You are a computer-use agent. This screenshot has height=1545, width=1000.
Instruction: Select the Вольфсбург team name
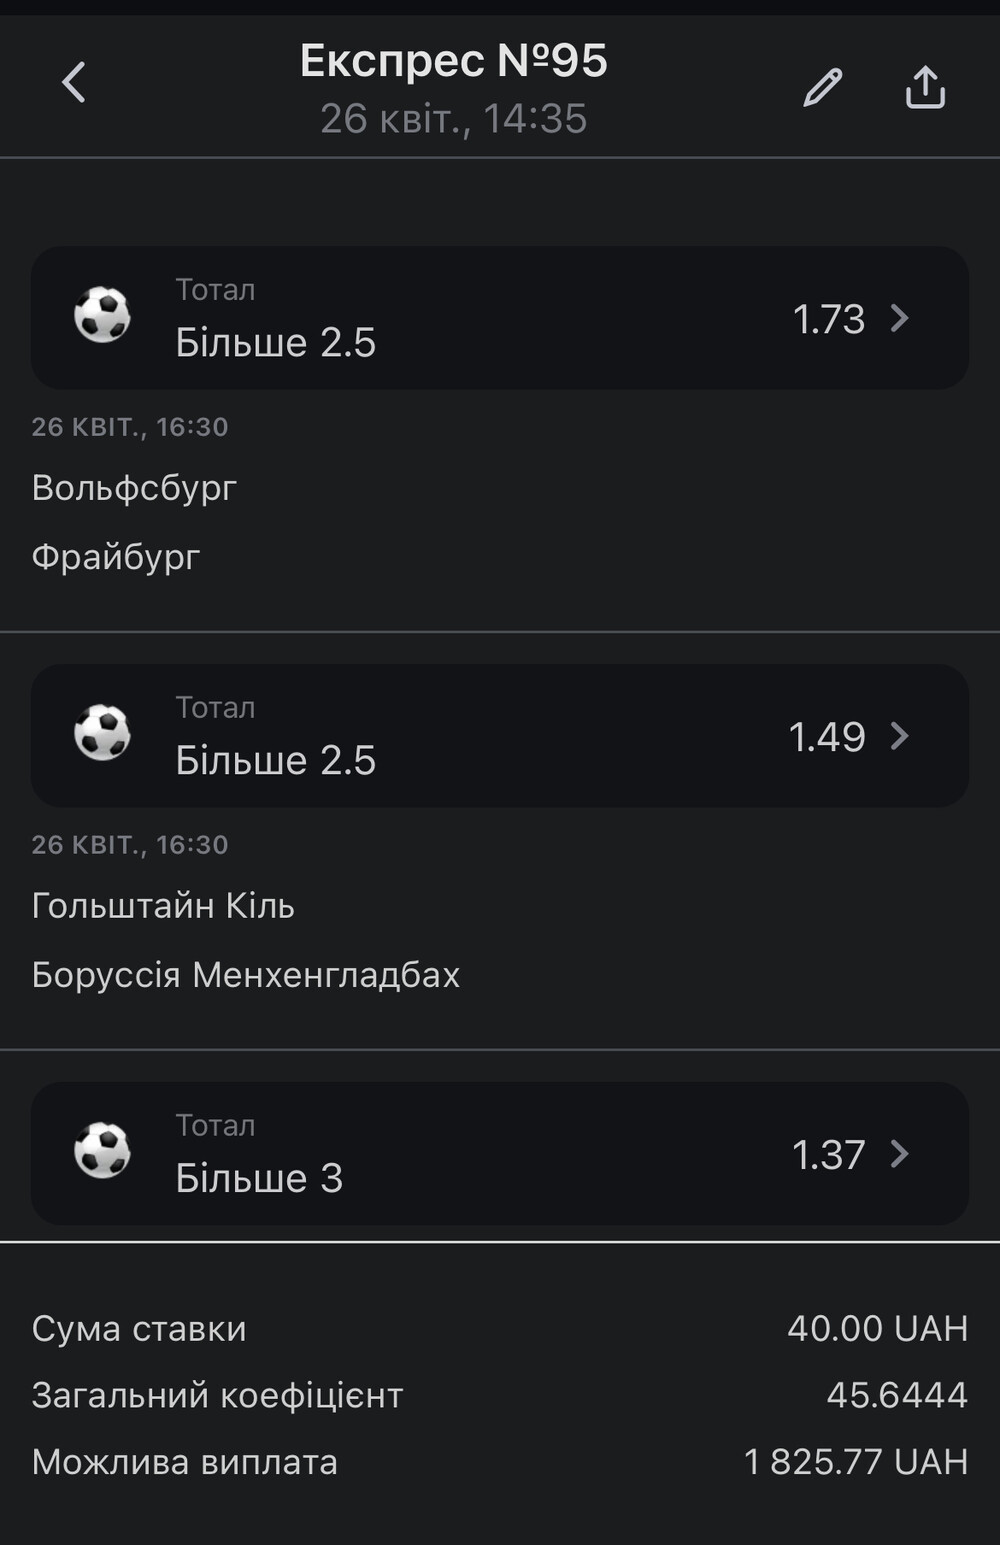coord(134,488)
